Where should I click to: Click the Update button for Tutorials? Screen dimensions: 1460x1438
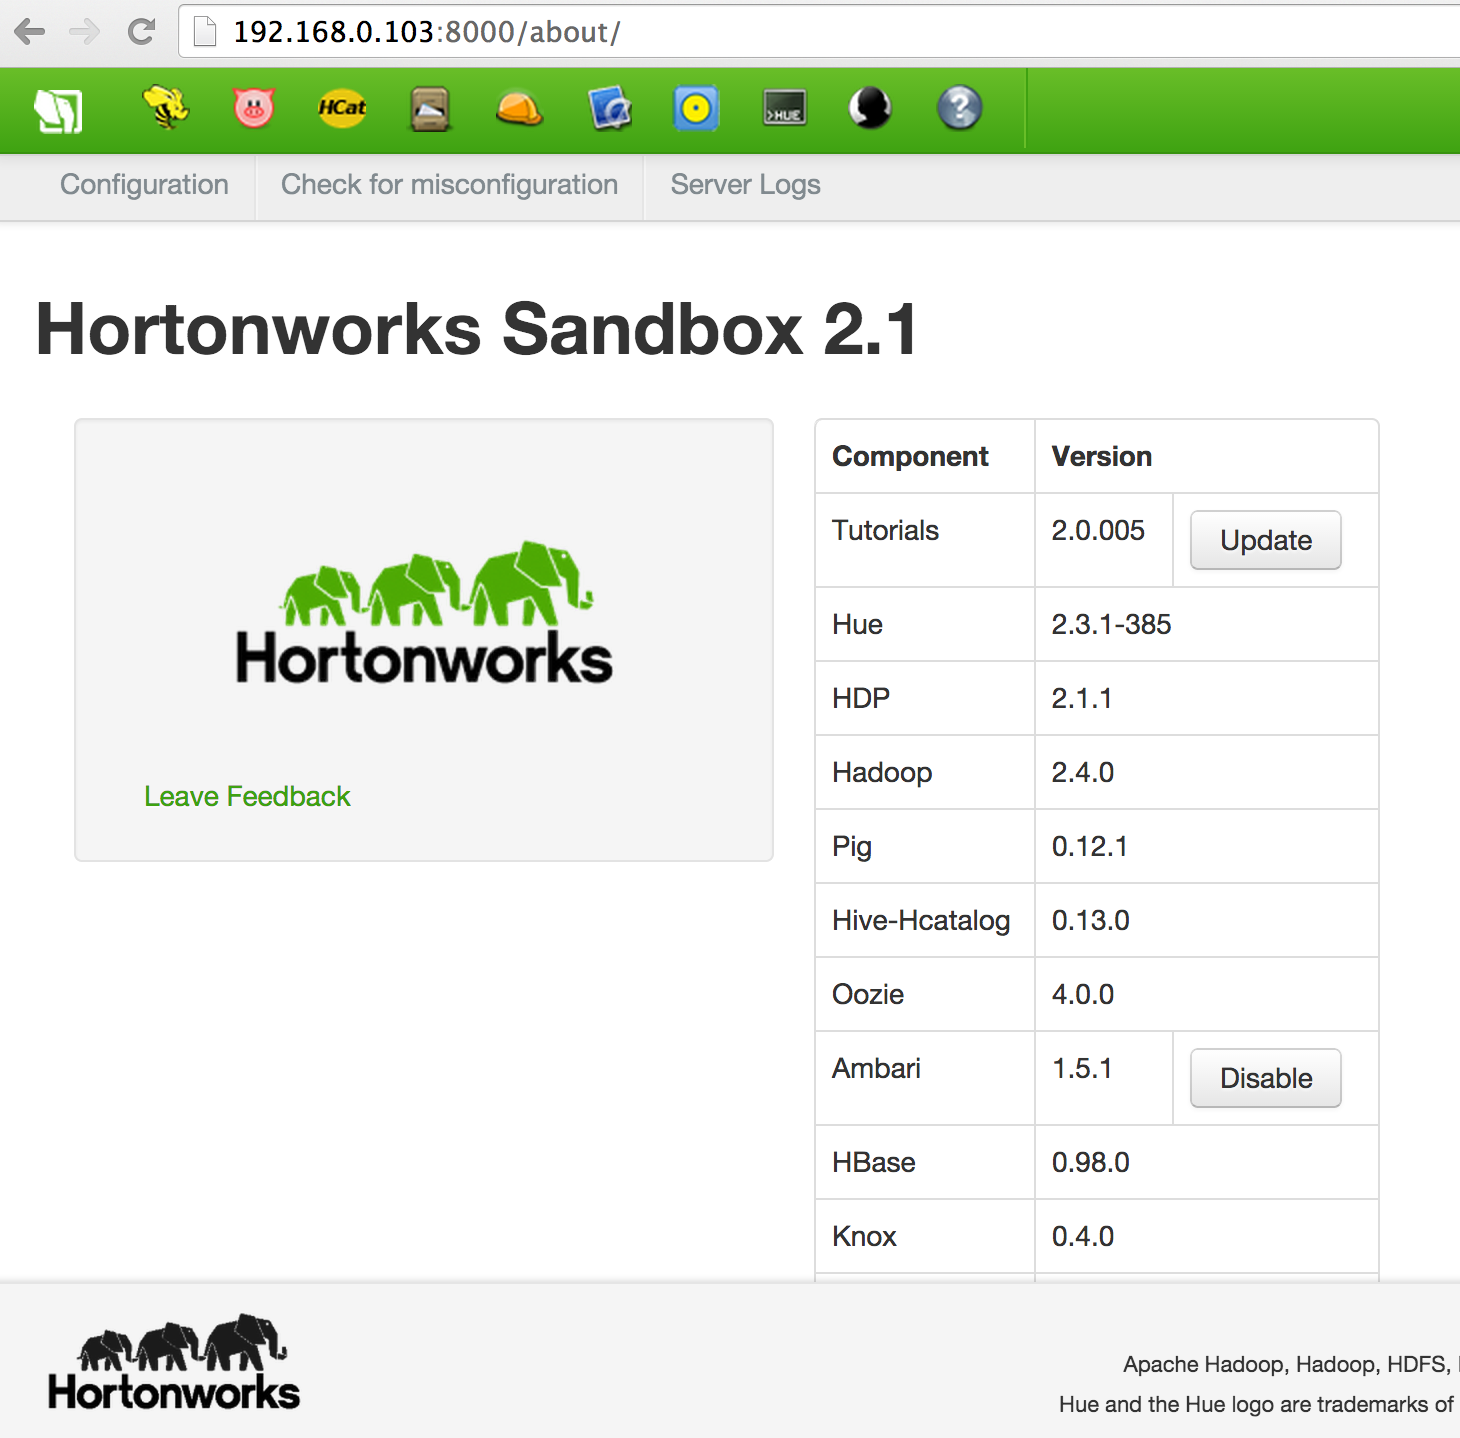click(1265, 540)
